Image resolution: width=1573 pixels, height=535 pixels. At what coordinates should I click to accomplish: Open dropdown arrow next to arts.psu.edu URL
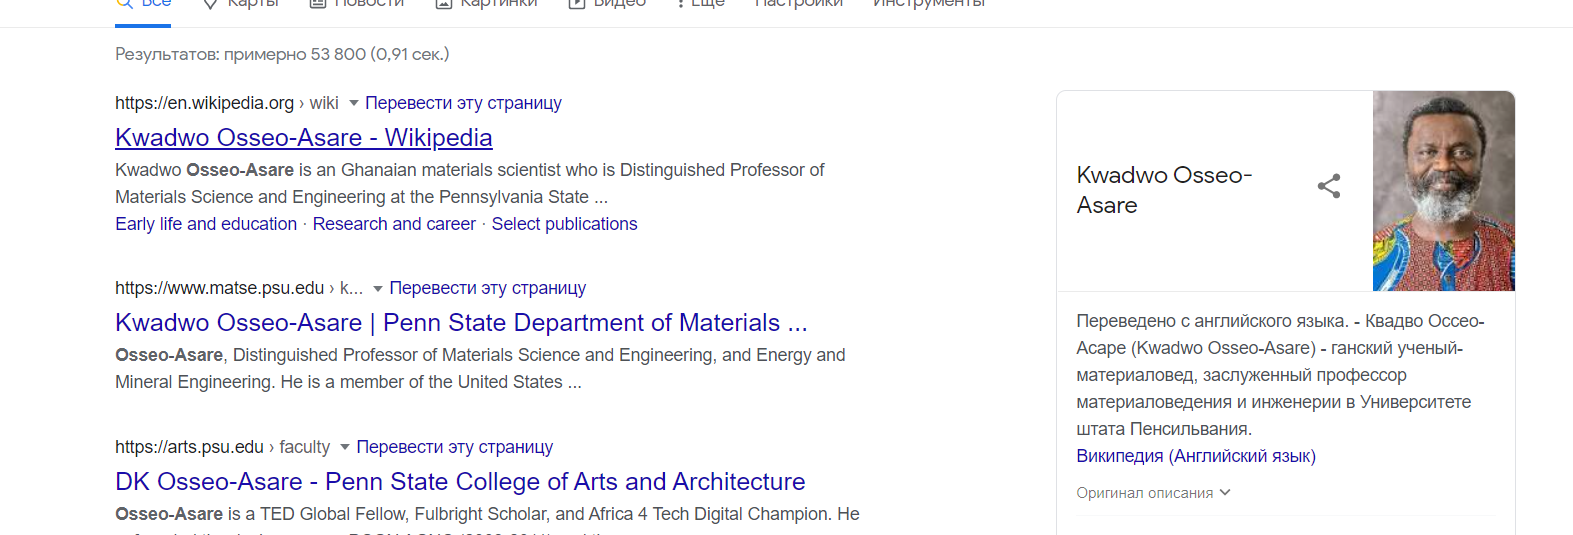pyautogui.click(x=344, y=447)
